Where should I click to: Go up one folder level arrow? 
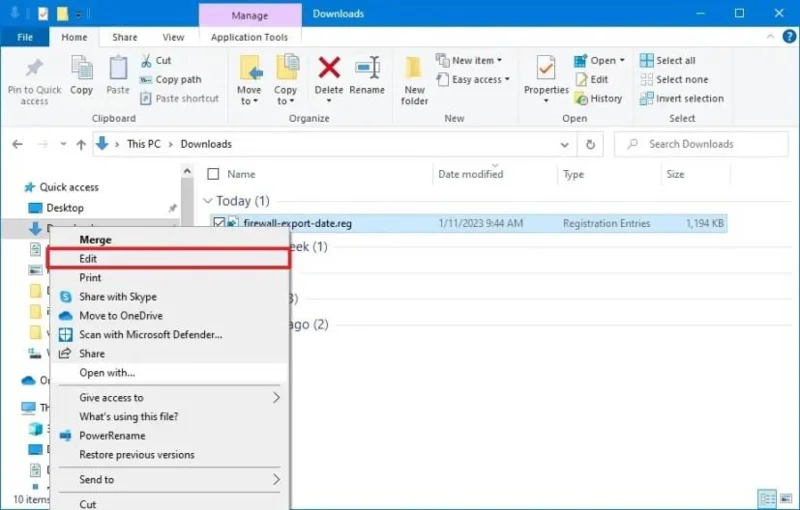81,144
